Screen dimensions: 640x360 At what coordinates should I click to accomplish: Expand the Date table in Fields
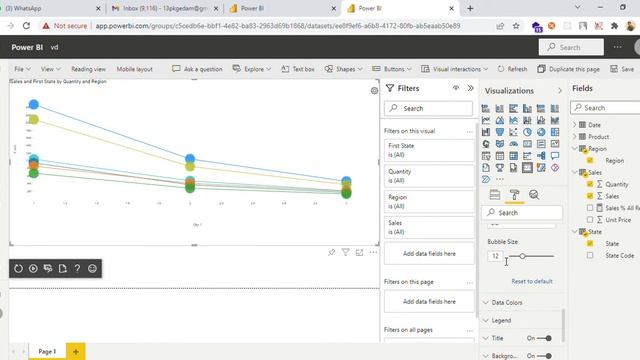tap(575, 124)
